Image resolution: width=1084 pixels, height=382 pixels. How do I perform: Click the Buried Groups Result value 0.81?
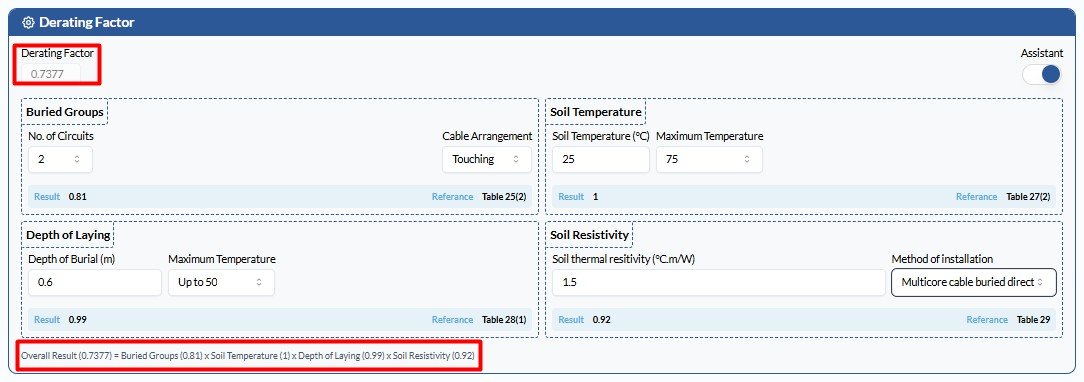[x=77, y=197]
